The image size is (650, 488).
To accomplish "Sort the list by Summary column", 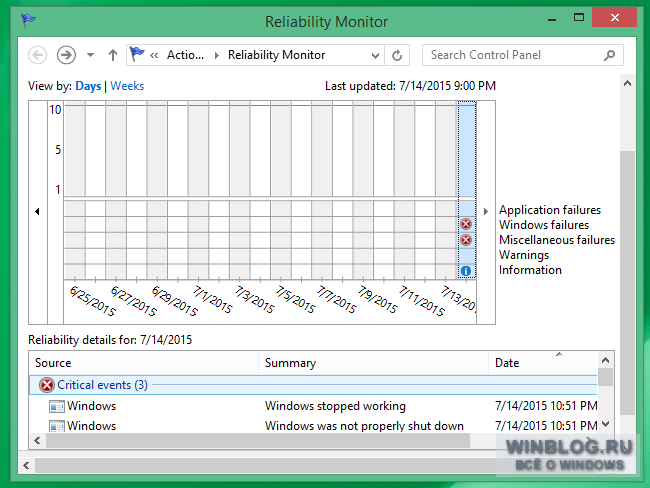I will pos(374,363).
